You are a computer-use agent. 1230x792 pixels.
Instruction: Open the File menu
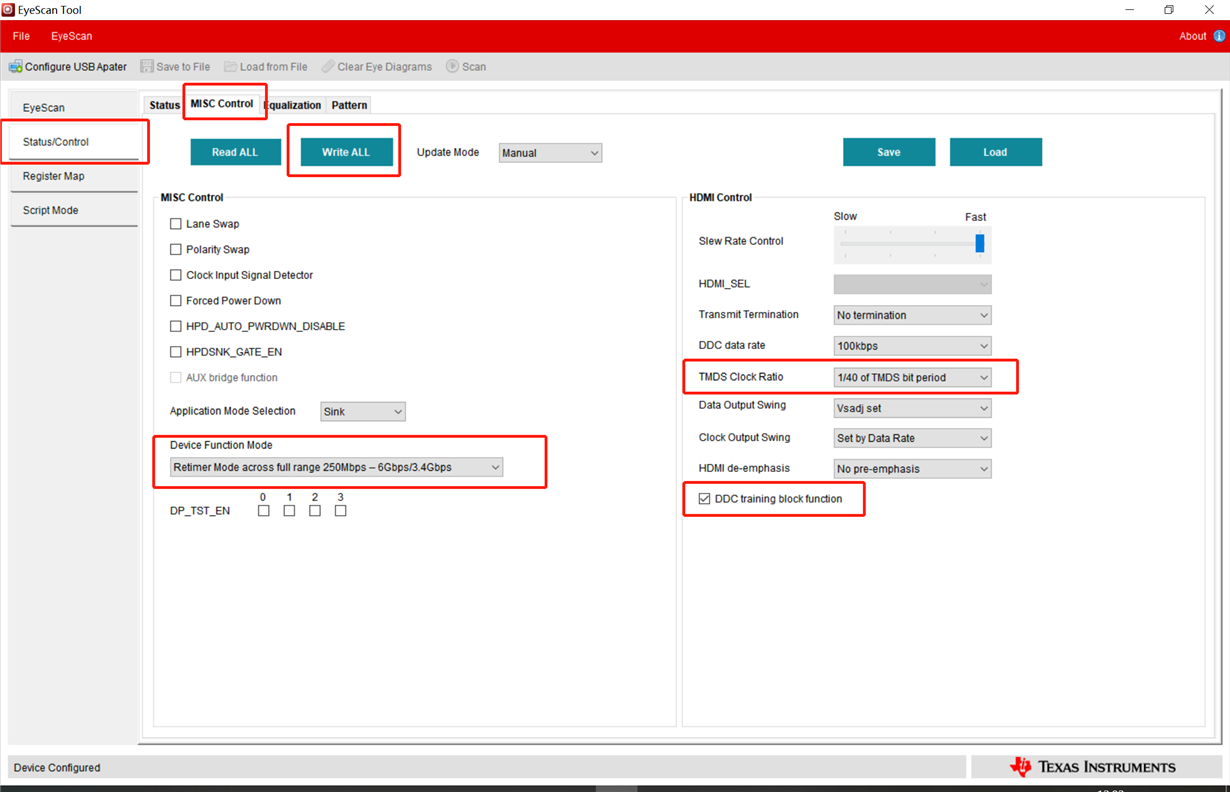tap(21, 36)
